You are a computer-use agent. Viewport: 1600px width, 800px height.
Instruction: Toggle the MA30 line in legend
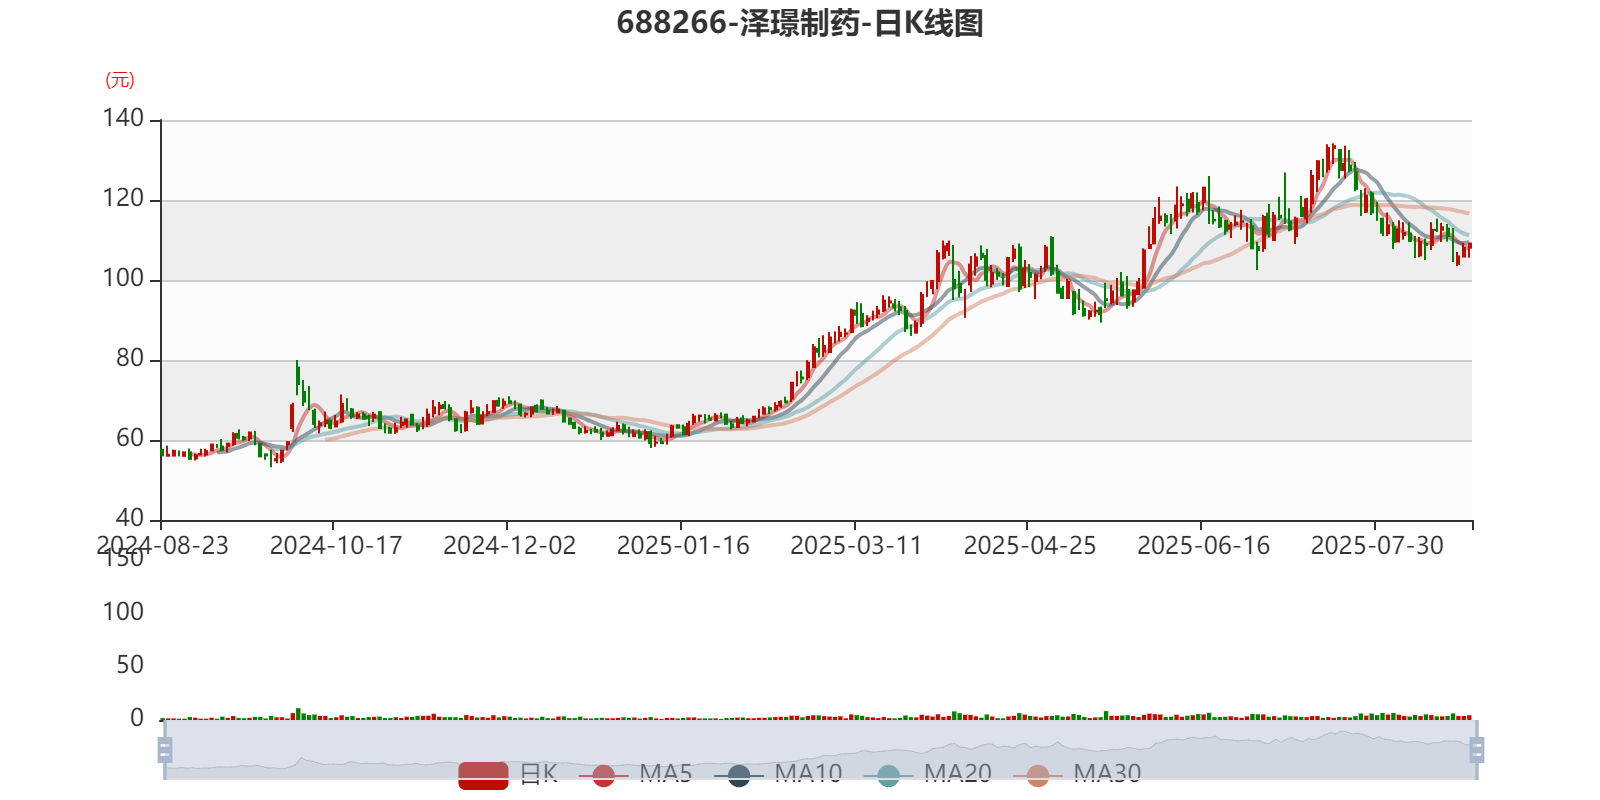1077,774
